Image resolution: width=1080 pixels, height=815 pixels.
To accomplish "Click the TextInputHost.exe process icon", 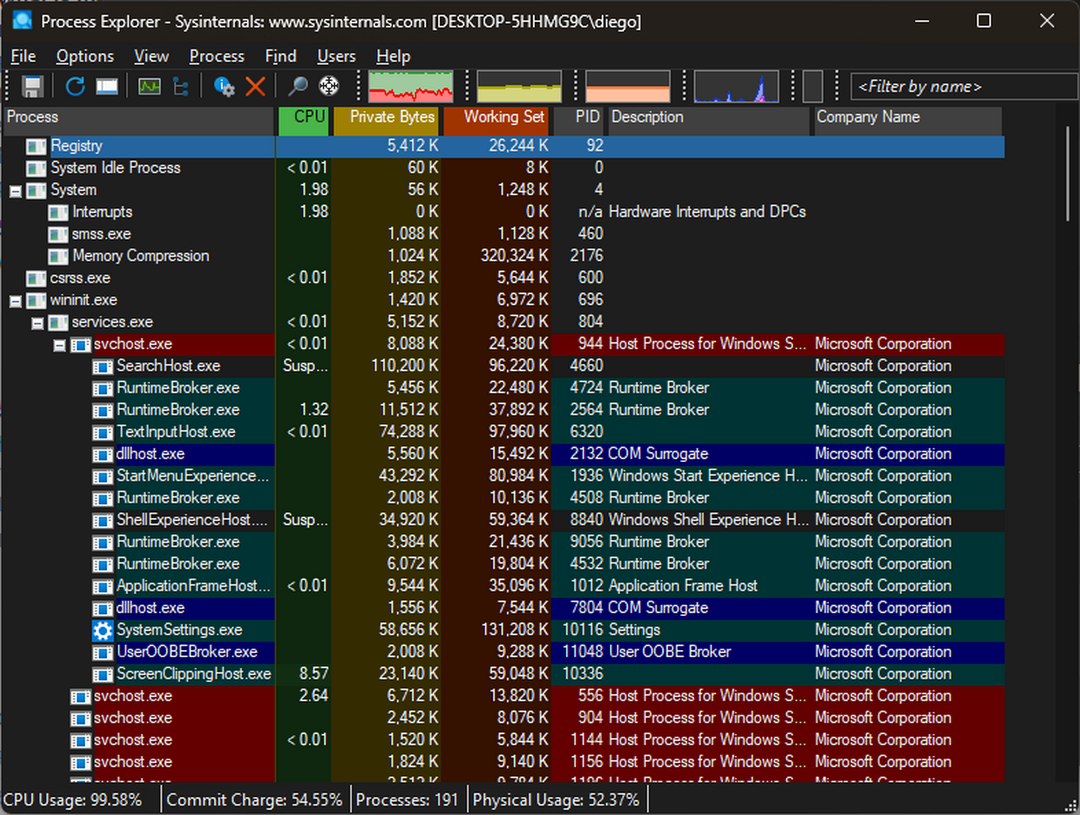I will [103, 433].
